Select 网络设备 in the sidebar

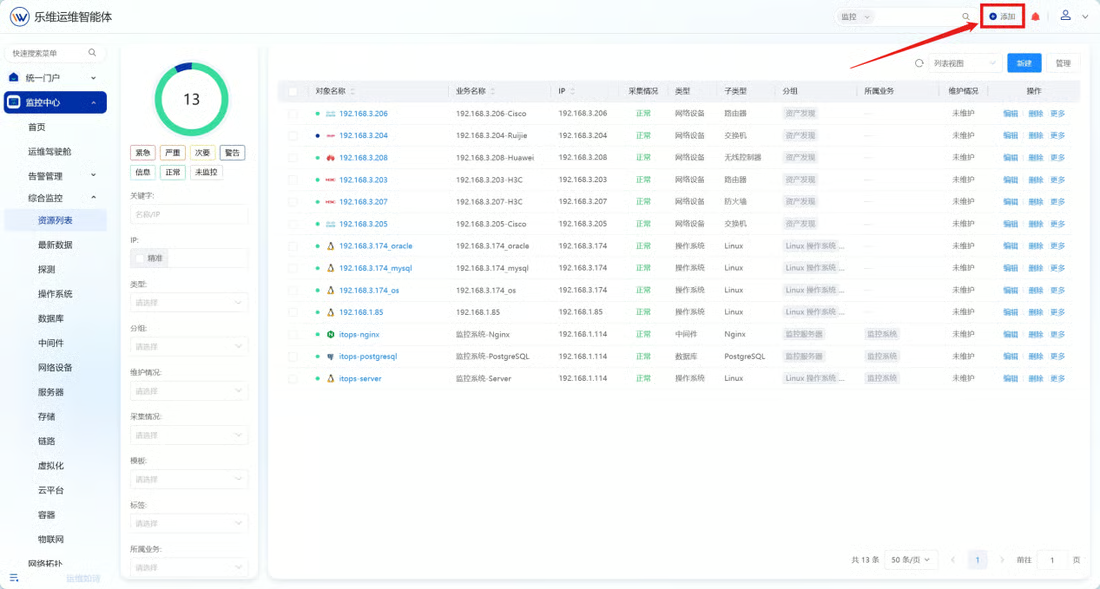click(x=55, y=367)
